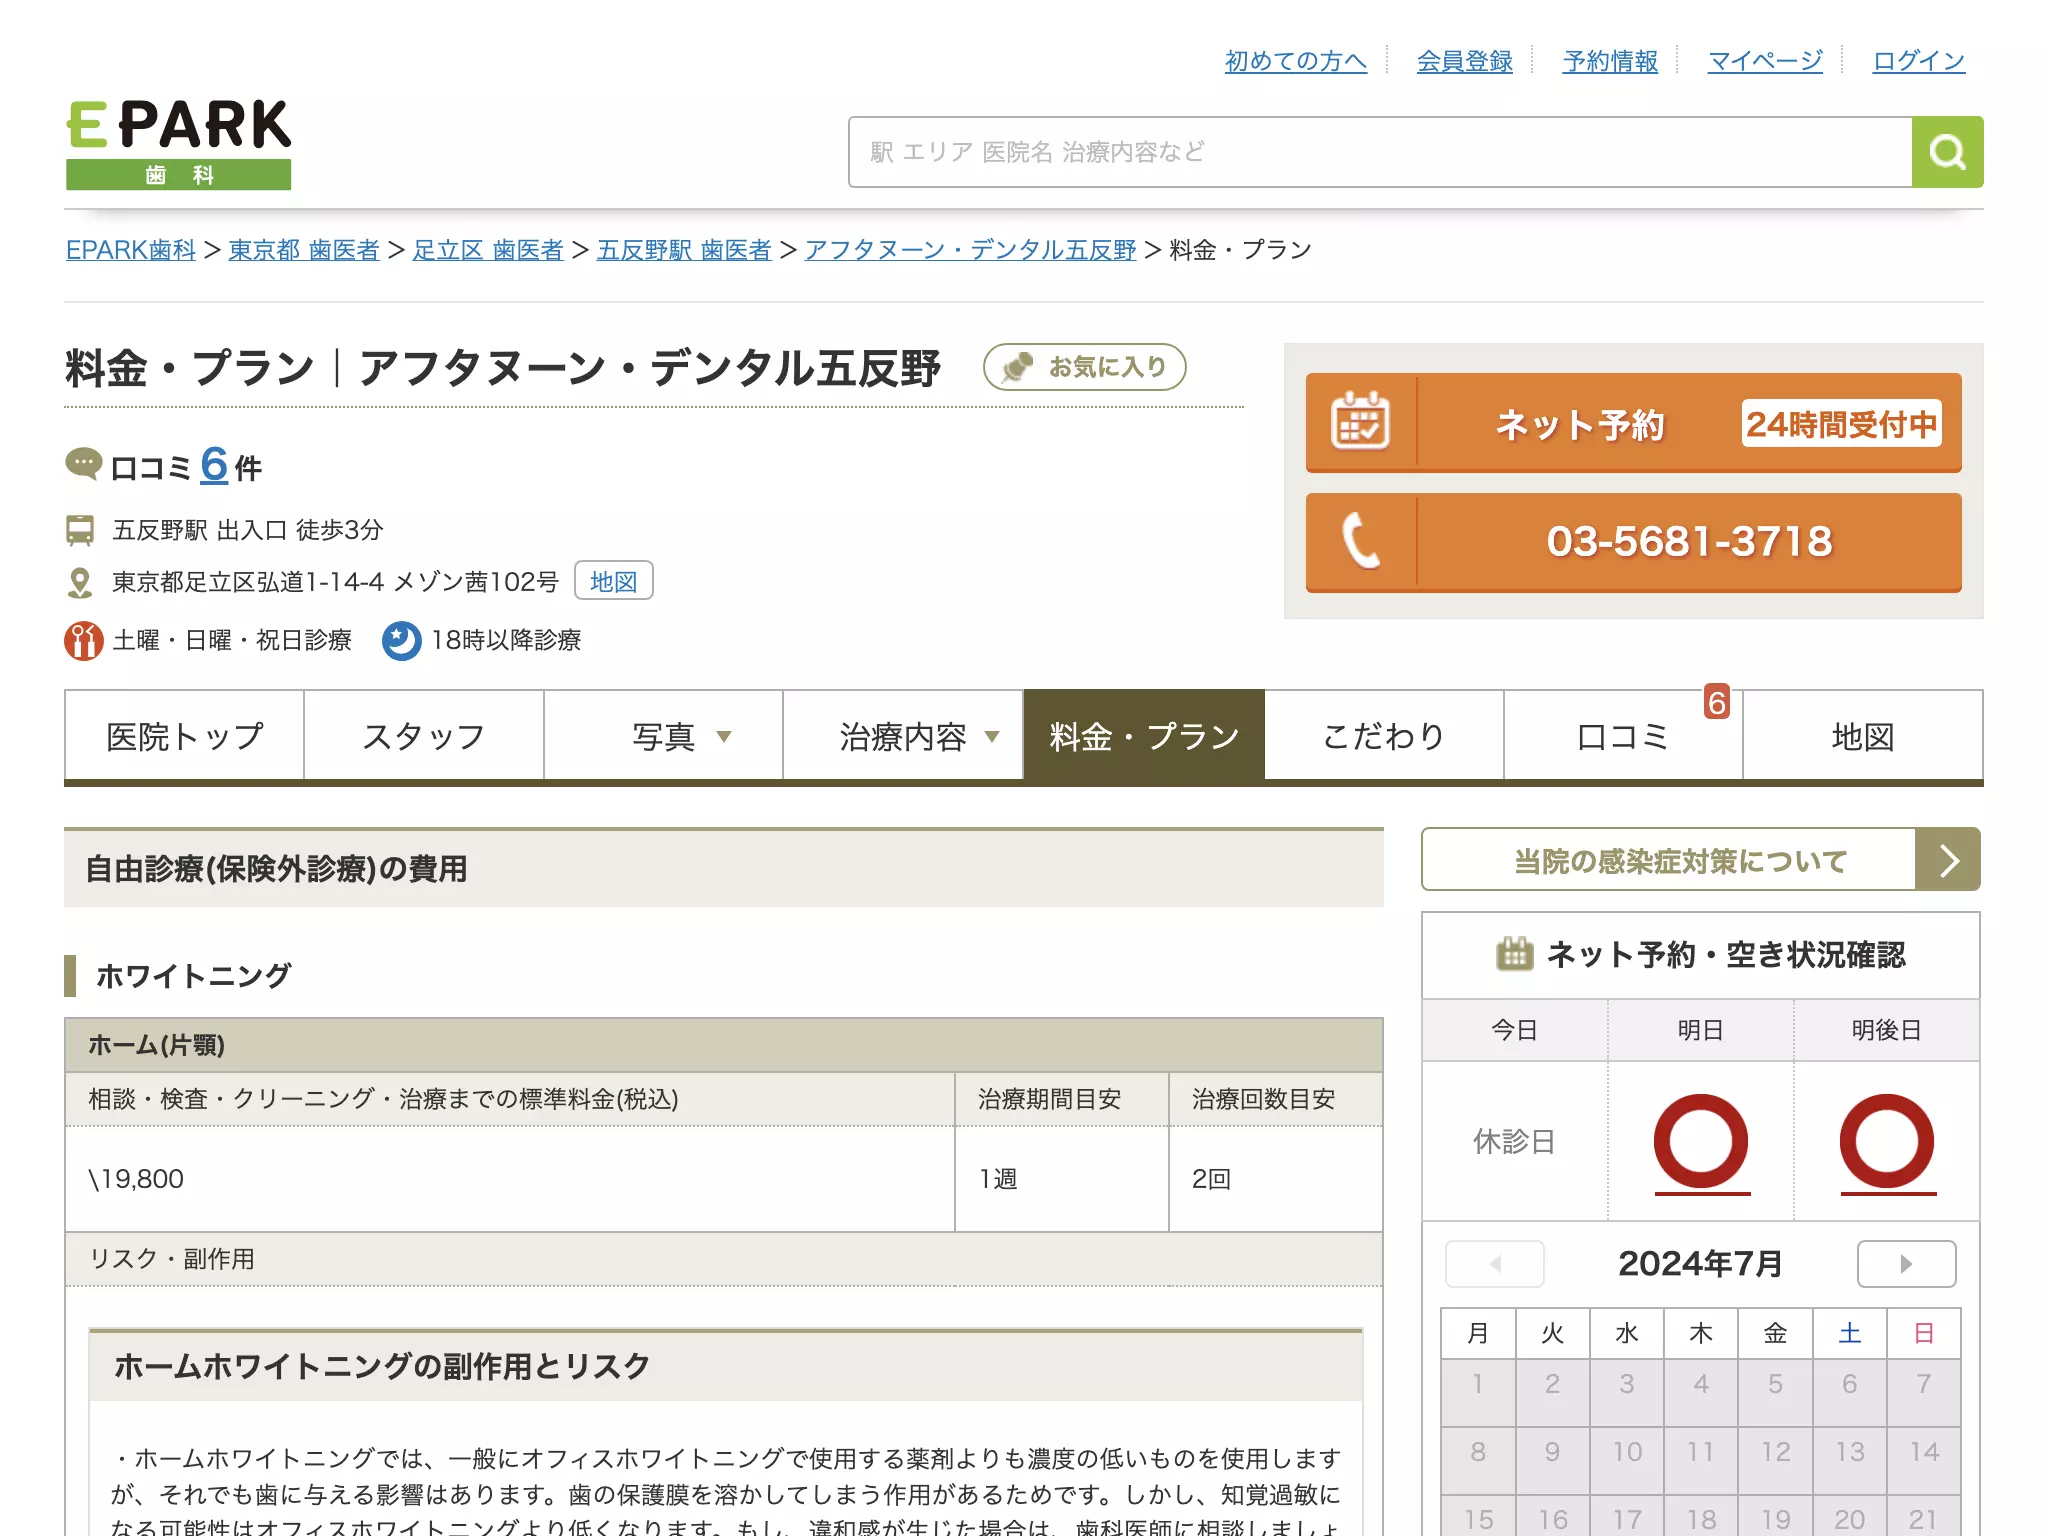
Task: Expand the 治療内容 dropdown tab
Action: (x=903, y=736)
